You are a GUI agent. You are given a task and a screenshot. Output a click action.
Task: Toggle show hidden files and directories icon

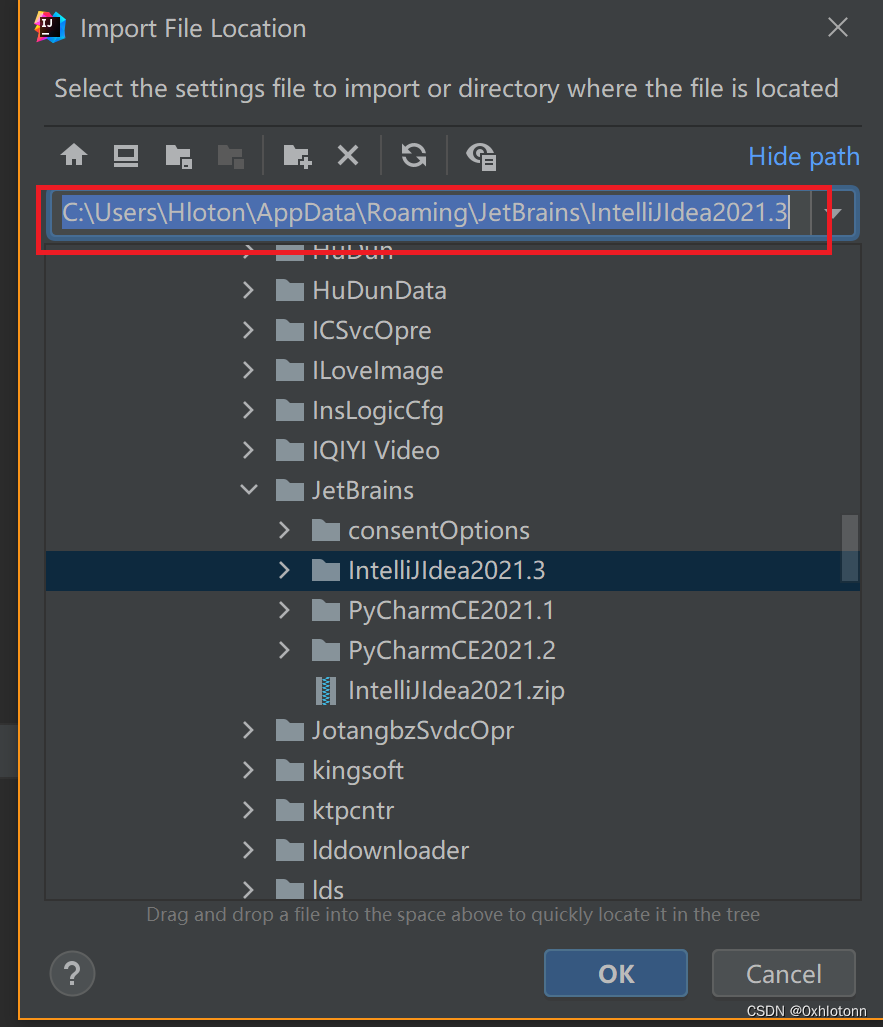[481, 157]
